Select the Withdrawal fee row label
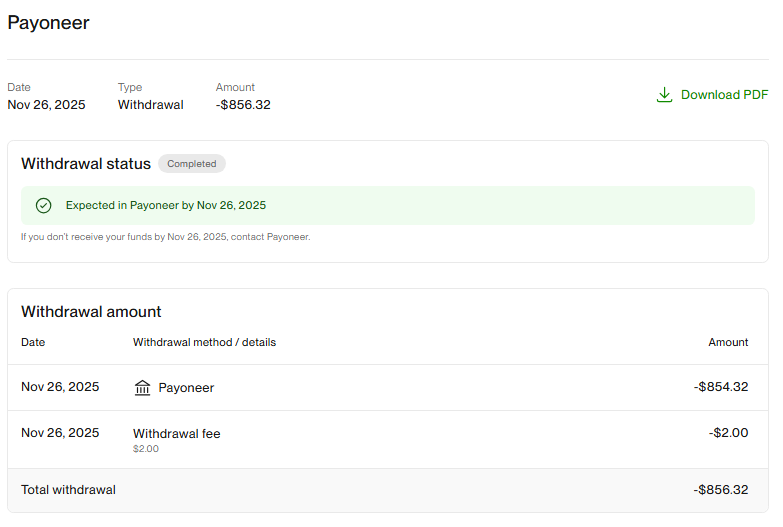The width and height of the screenshot is (783, 527). coord(176,434)
